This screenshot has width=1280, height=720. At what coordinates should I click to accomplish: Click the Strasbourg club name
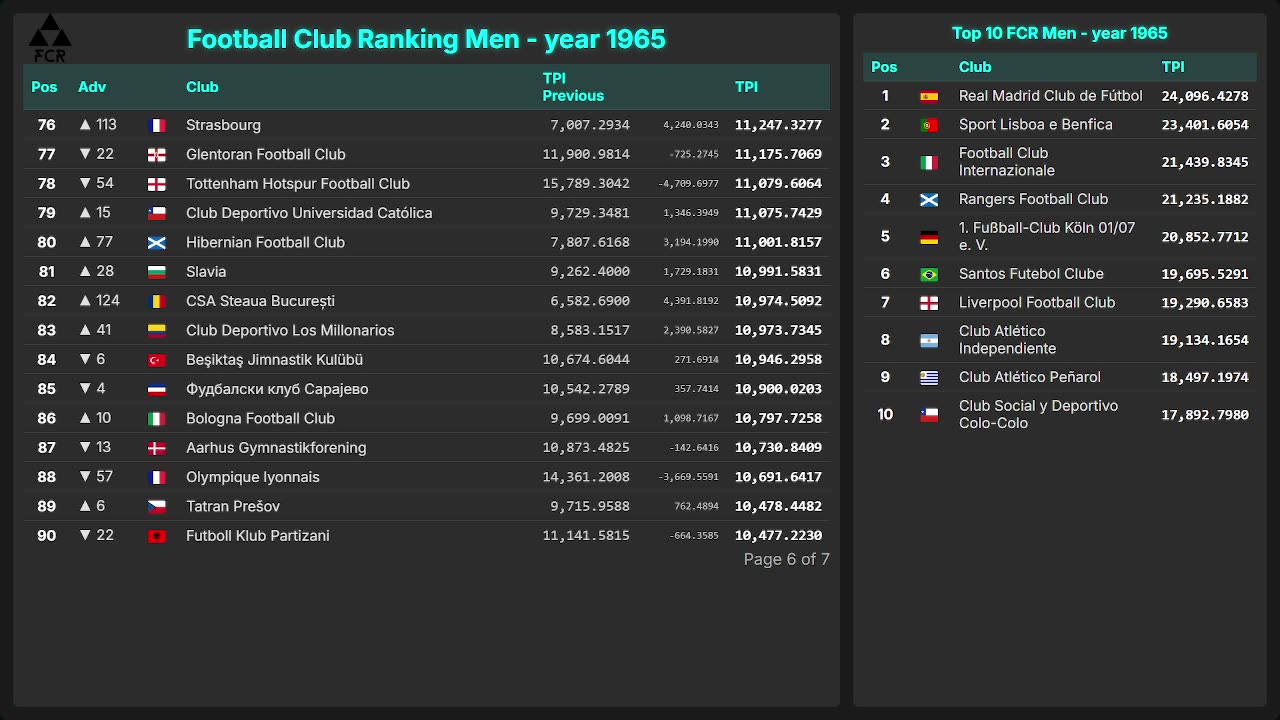point(223,125)
